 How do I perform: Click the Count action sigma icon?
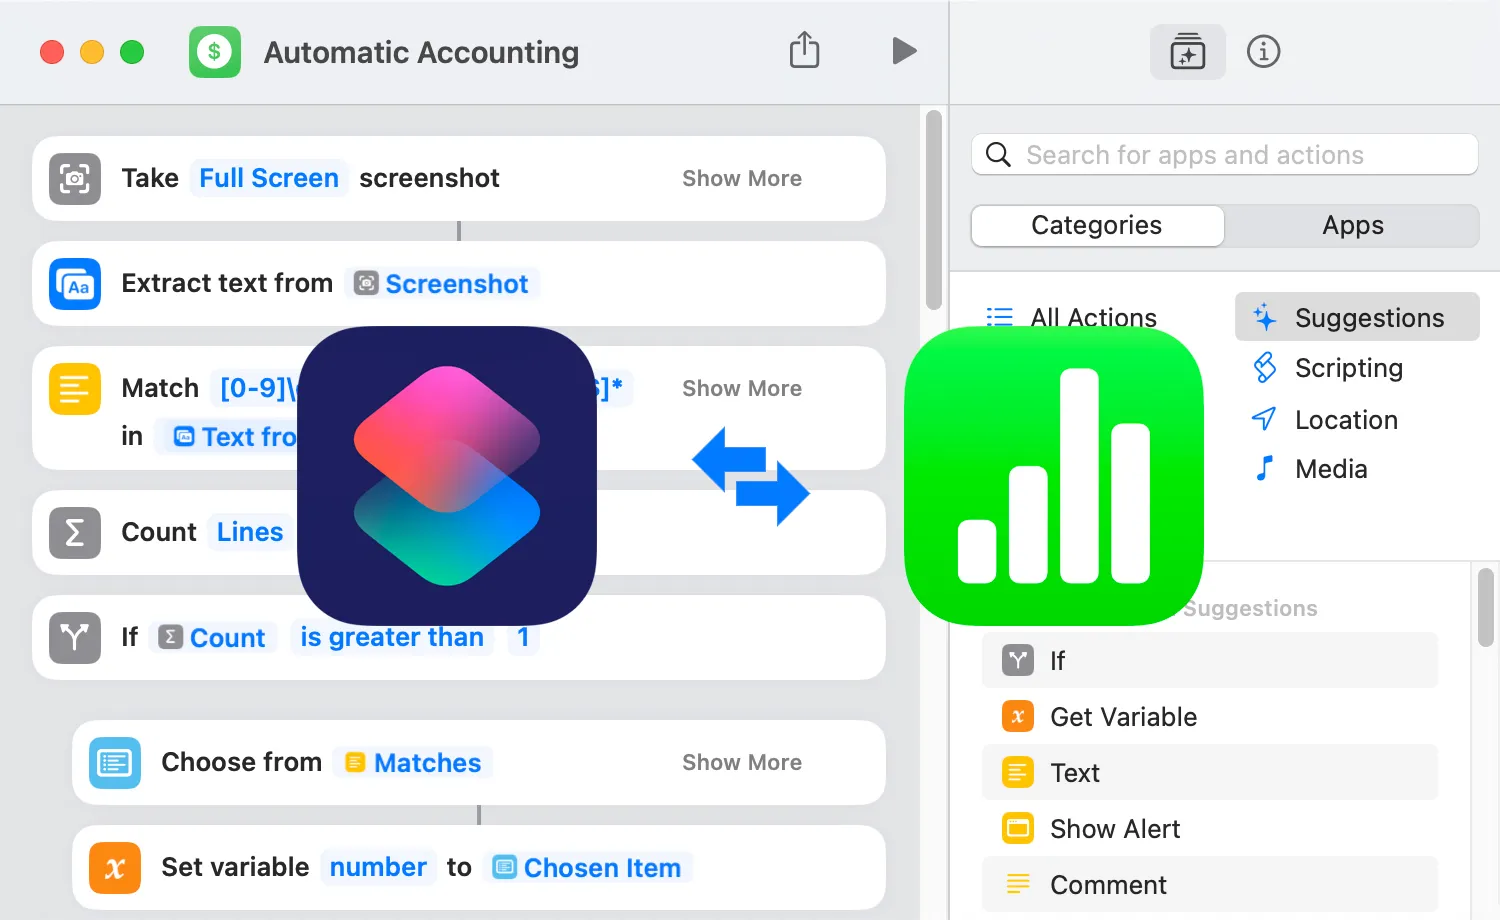tap(74, 533)
